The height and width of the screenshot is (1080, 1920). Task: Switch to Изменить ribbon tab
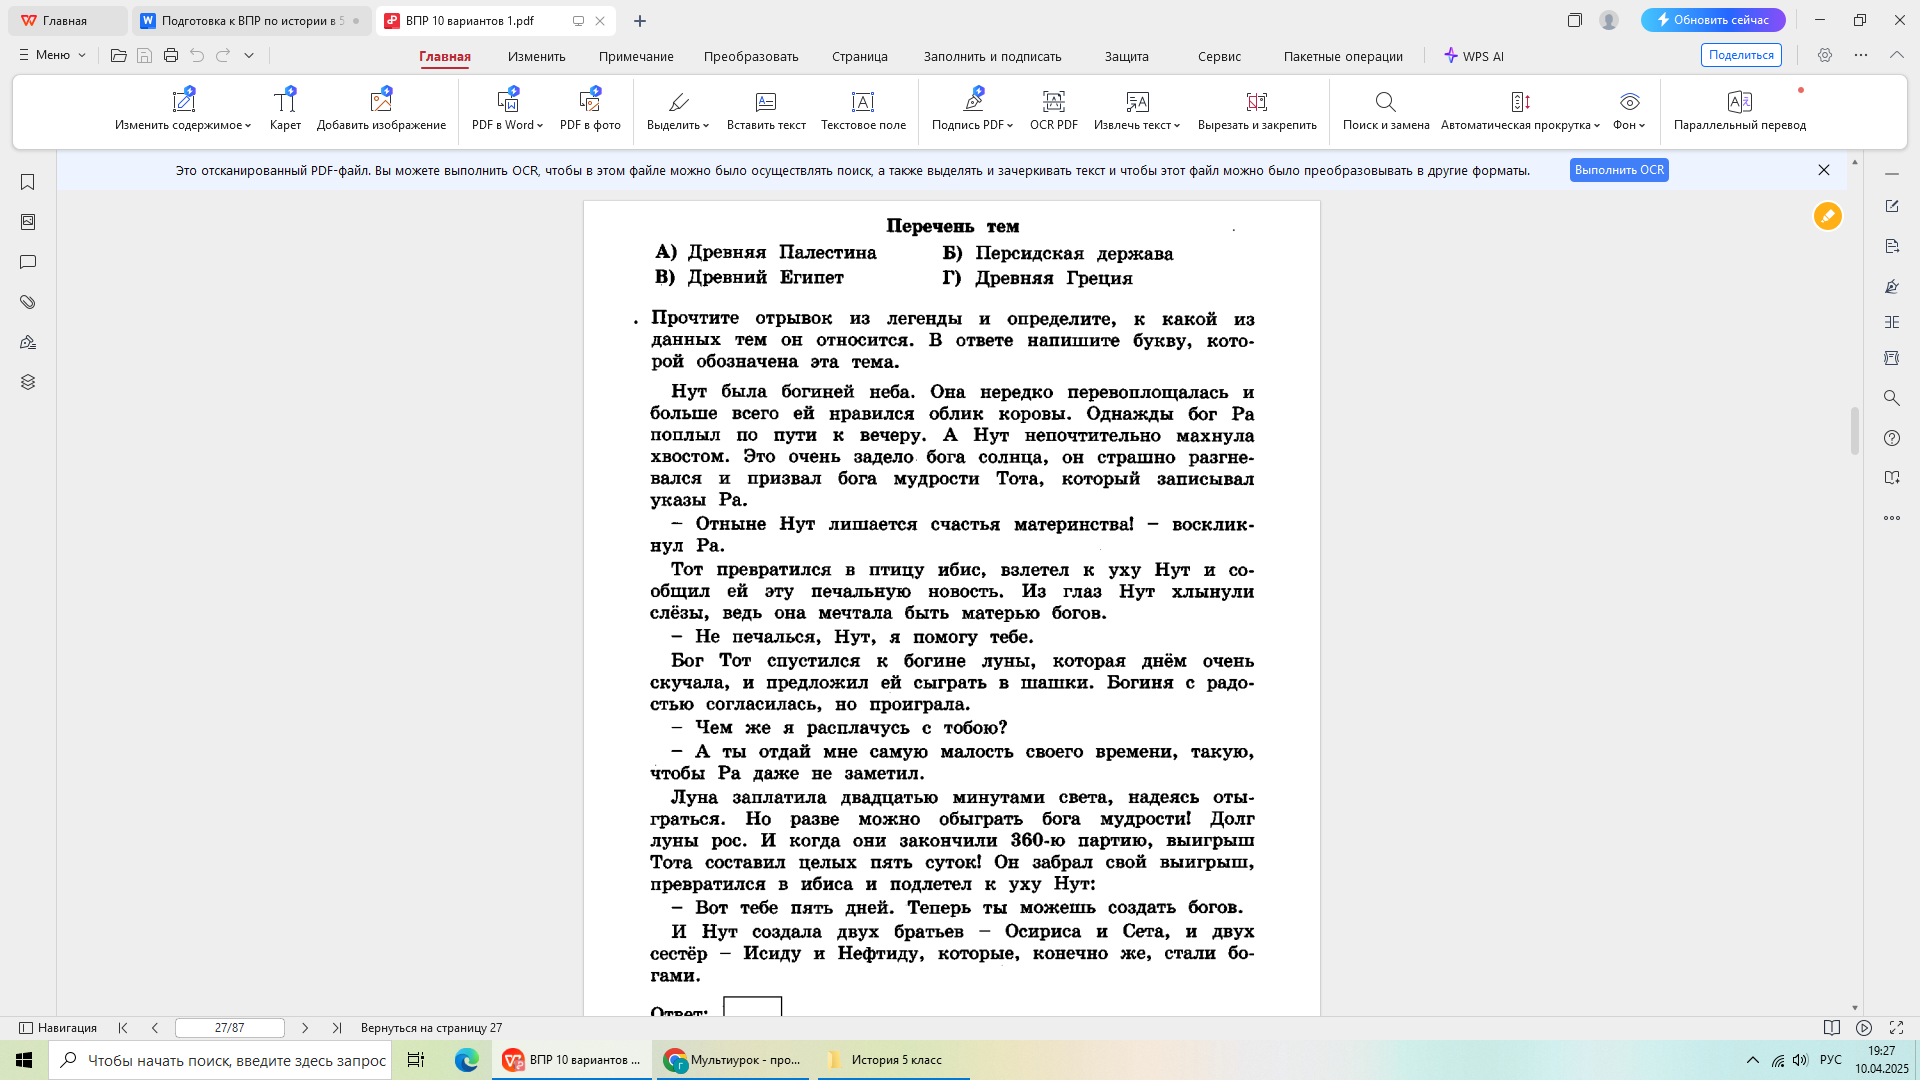click(x=536, y=56)
